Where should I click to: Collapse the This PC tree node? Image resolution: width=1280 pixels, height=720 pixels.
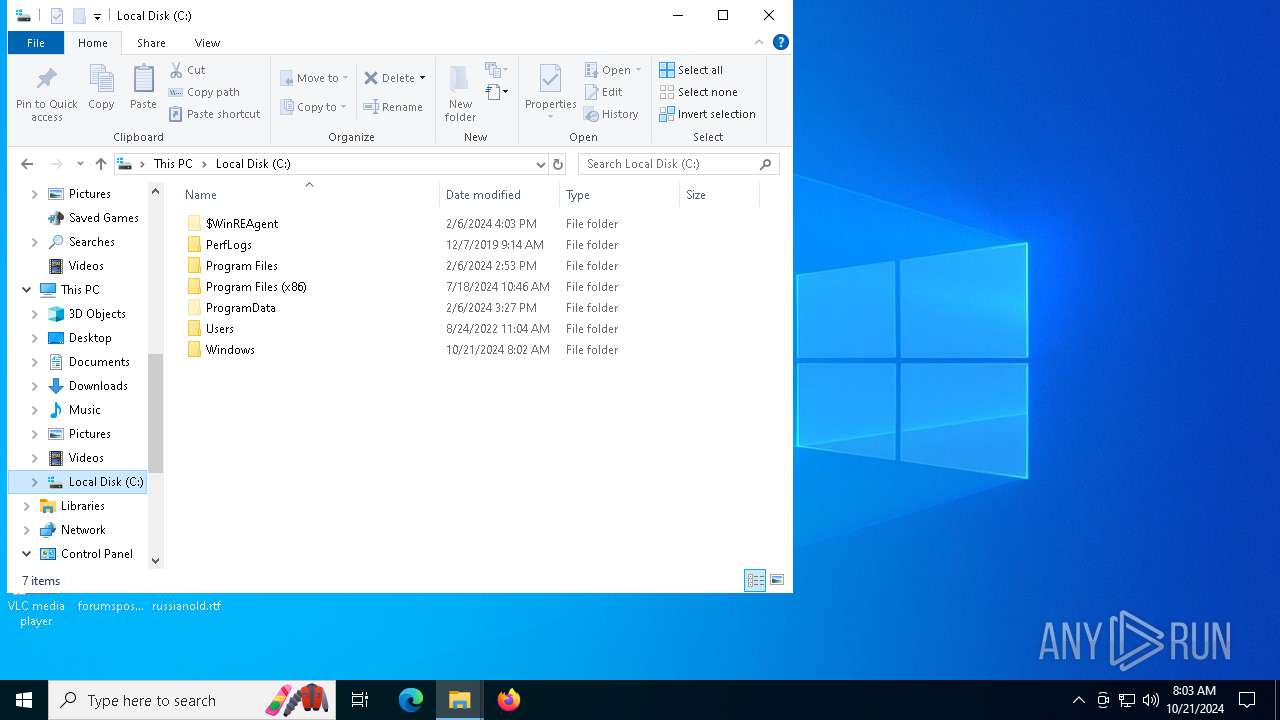[x=26, y=290]
